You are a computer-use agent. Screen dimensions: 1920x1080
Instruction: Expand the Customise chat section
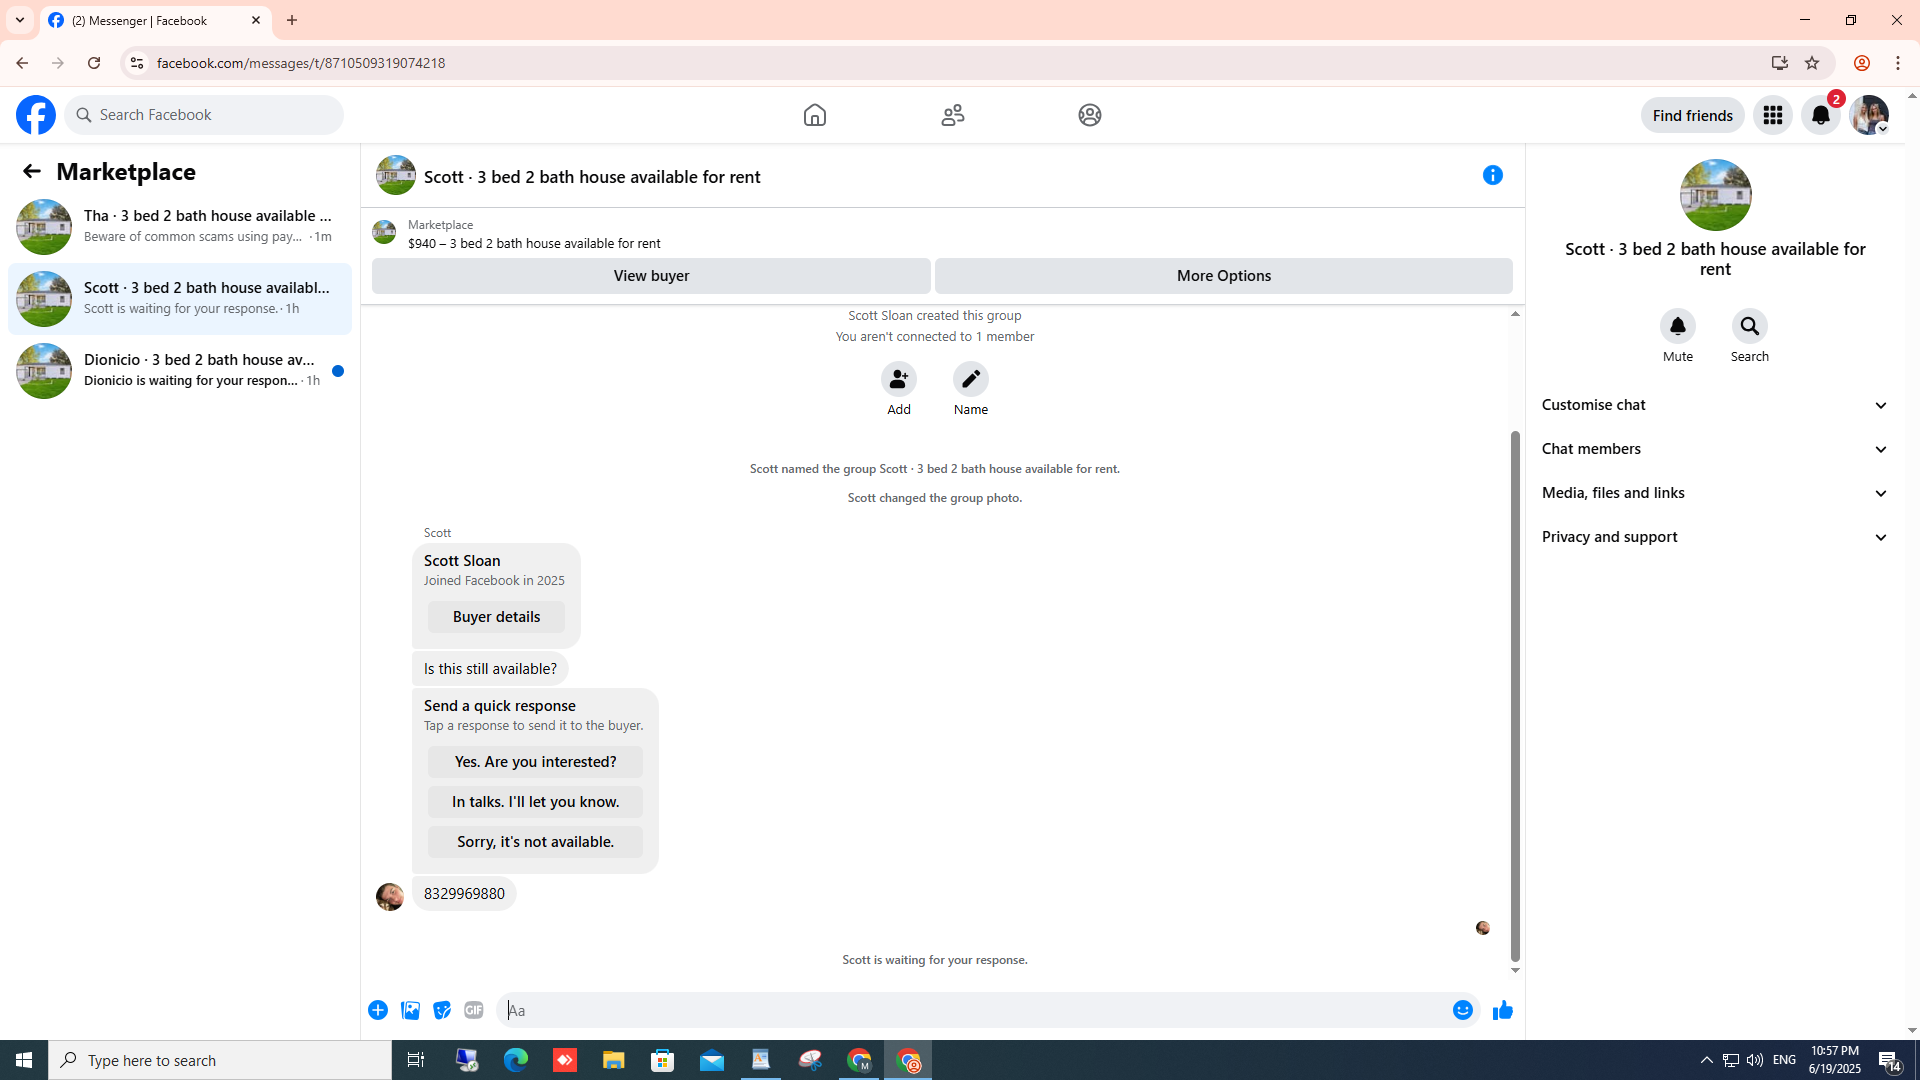[x=1715, y=405]
